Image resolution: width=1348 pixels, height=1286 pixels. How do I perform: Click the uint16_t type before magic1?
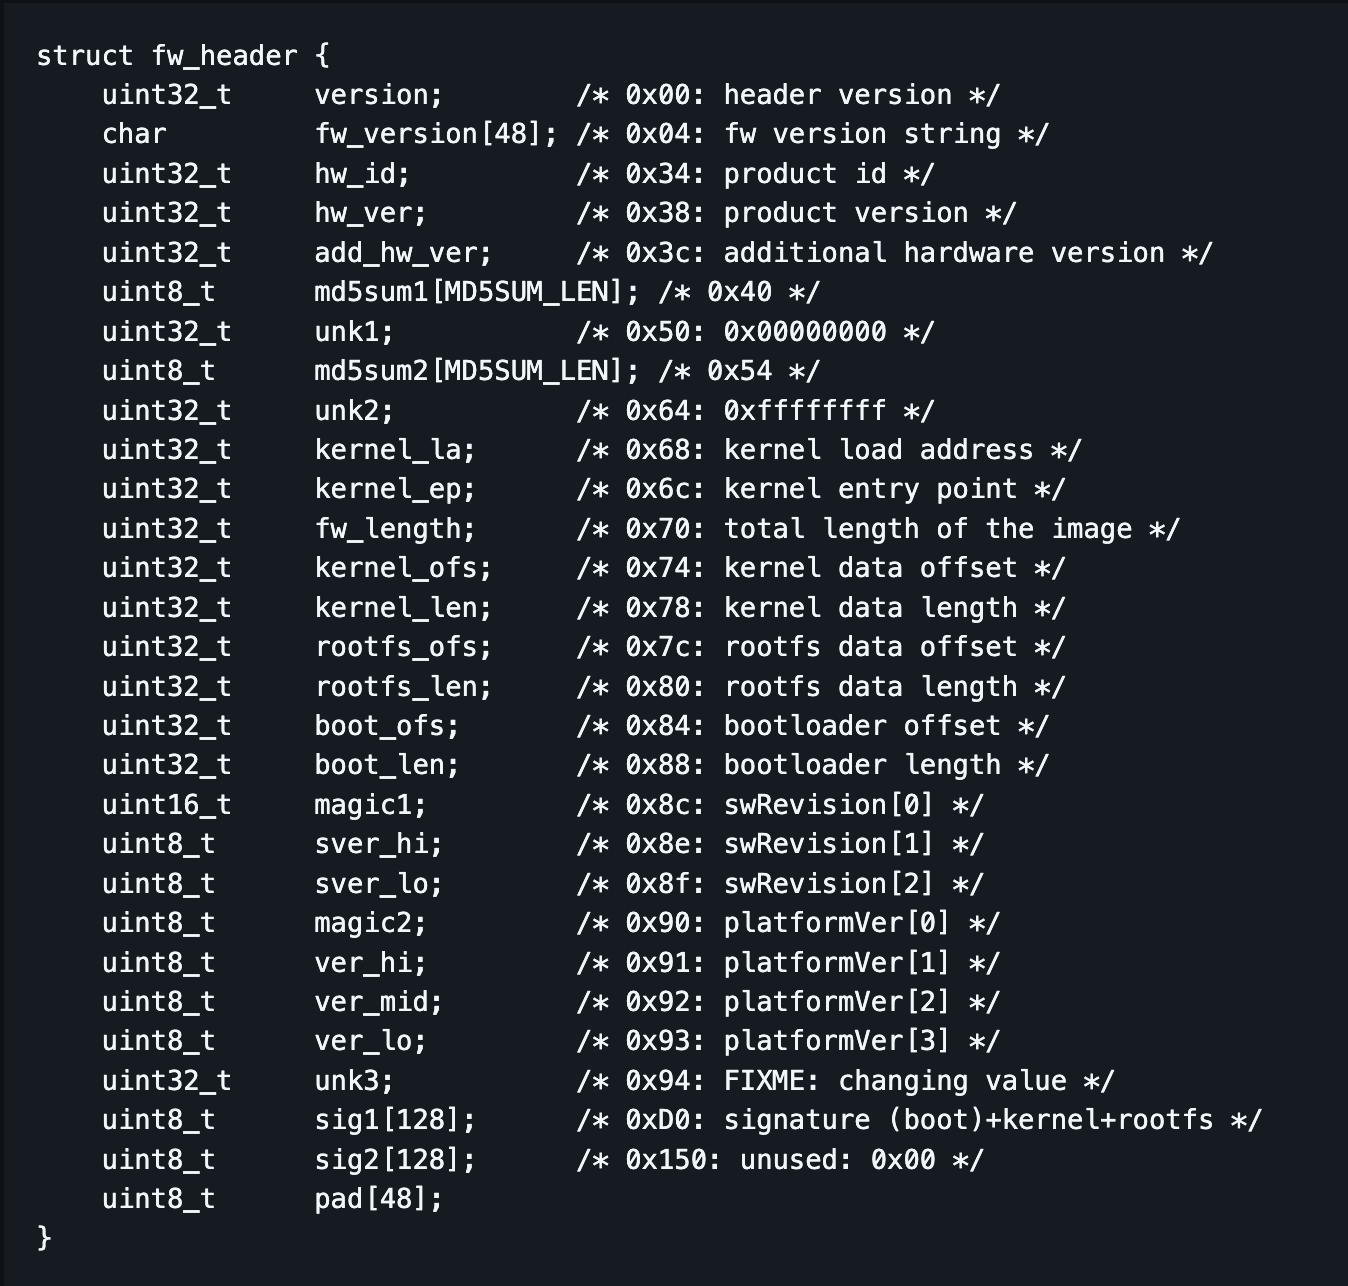[166, 805]
